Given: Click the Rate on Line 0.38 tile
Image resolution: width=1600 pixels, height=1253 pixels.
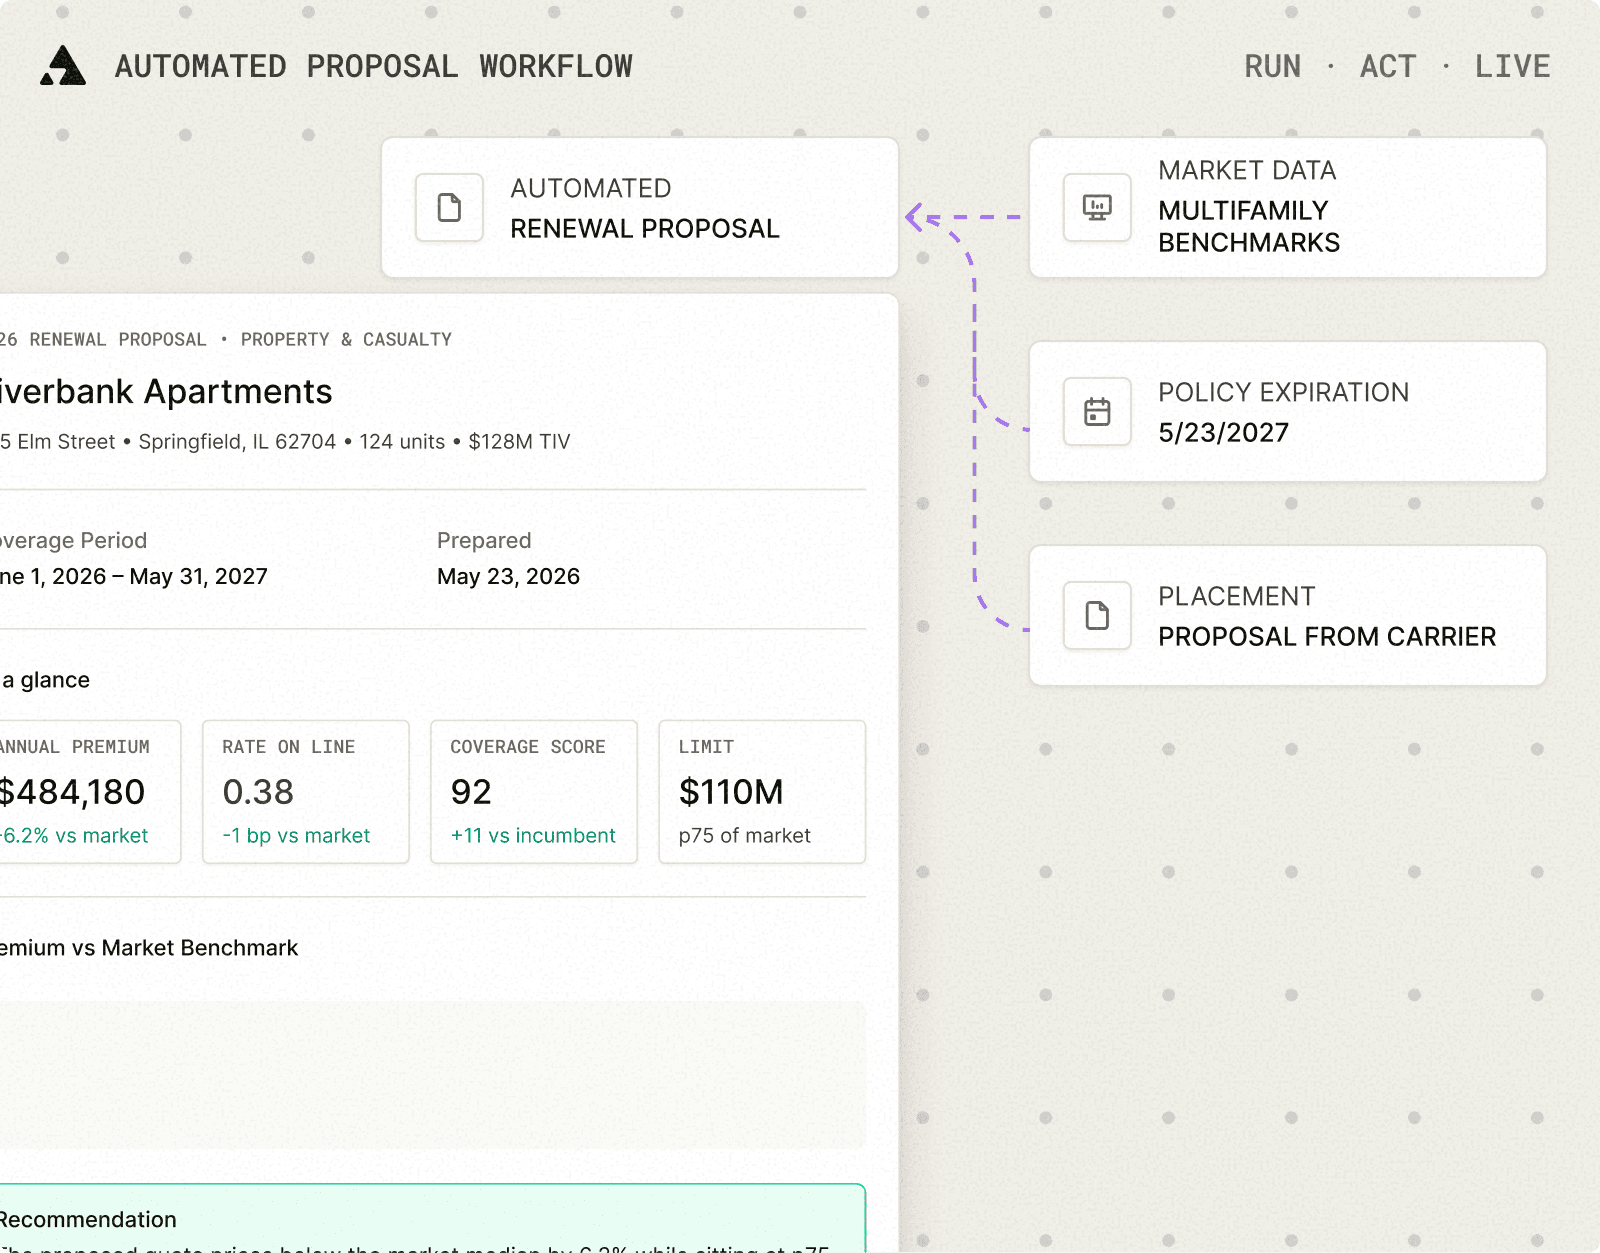Looking at the screenshot, I should [306, 792].
